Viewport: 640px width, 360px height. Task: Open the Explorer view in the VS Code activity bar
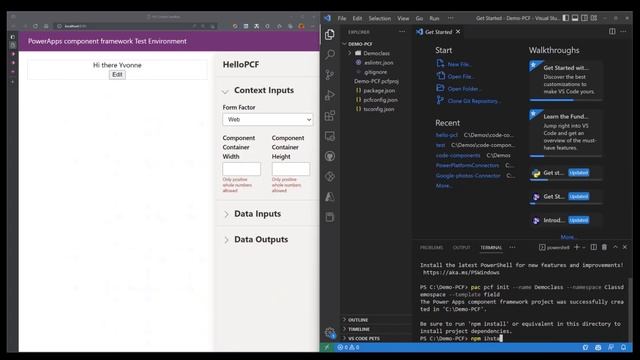pyautogui.click(x=330, y=34)
